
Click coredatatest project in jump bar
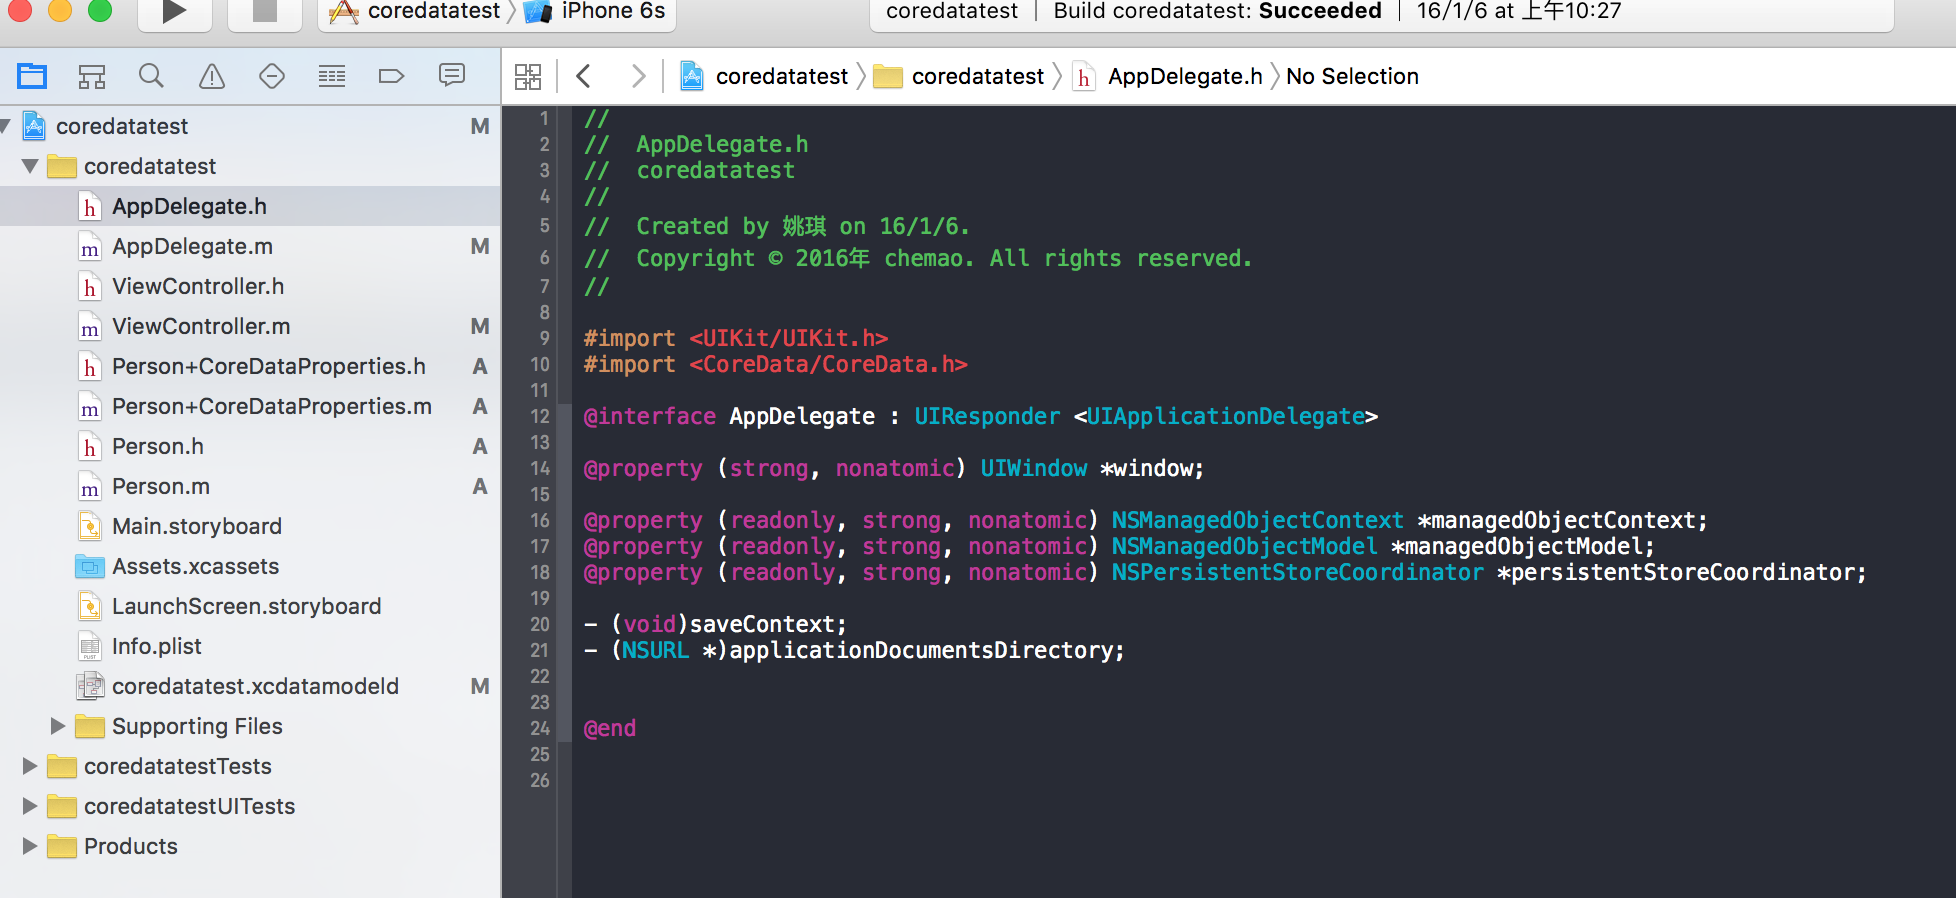pyautogui.click(x=764, y=77)
